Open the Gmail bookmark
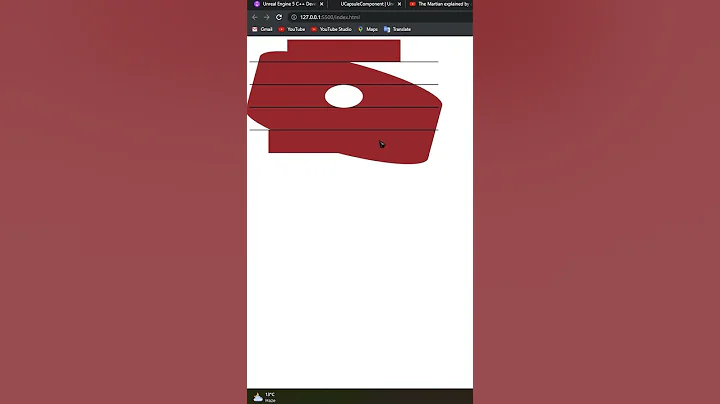Screen dimensions: 720x404 pyautogui.click(x=262, y=29)
